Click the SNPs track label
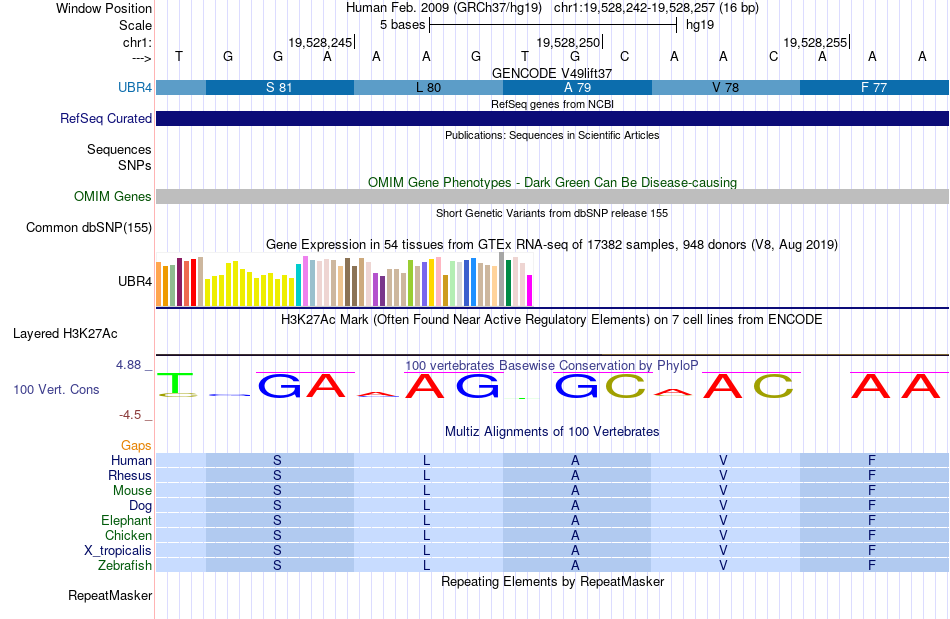 coord(135,165)
